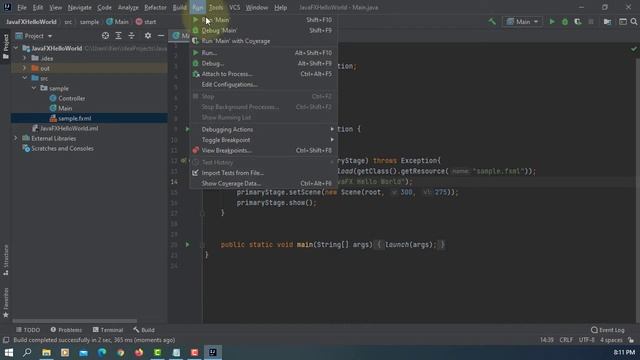Collapse the JavaFXHelloWorld project root
640x360 pixels.
[x=16, y=48]
